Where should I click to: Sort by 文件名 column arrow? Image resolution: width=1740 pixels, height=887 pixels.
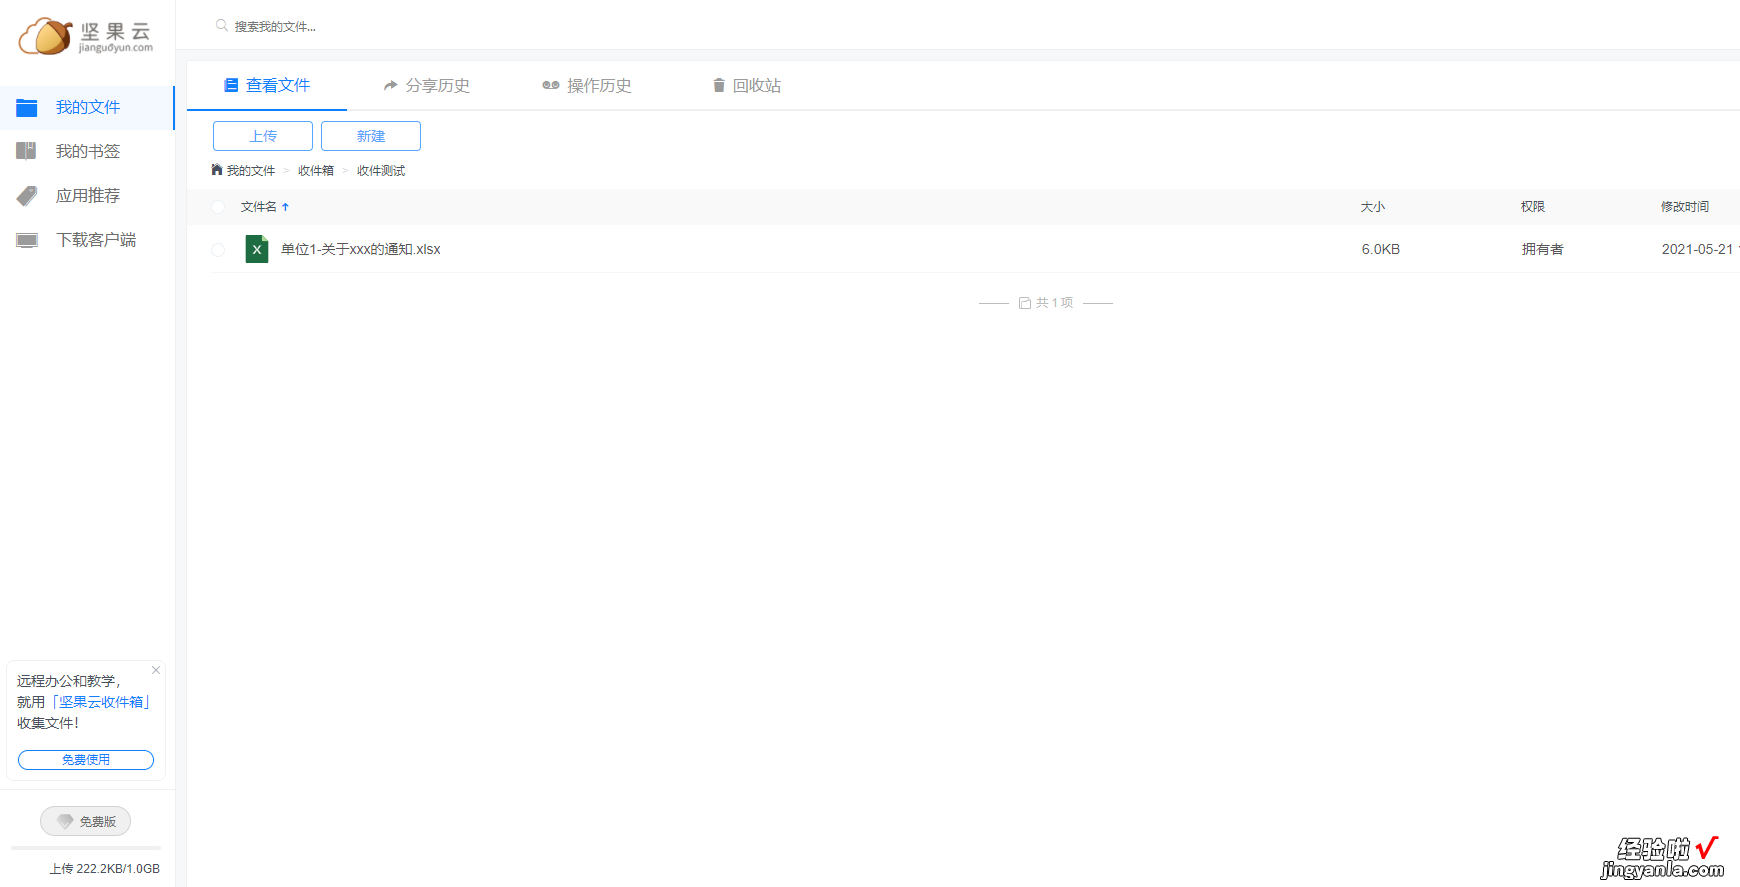coord(285,207)
